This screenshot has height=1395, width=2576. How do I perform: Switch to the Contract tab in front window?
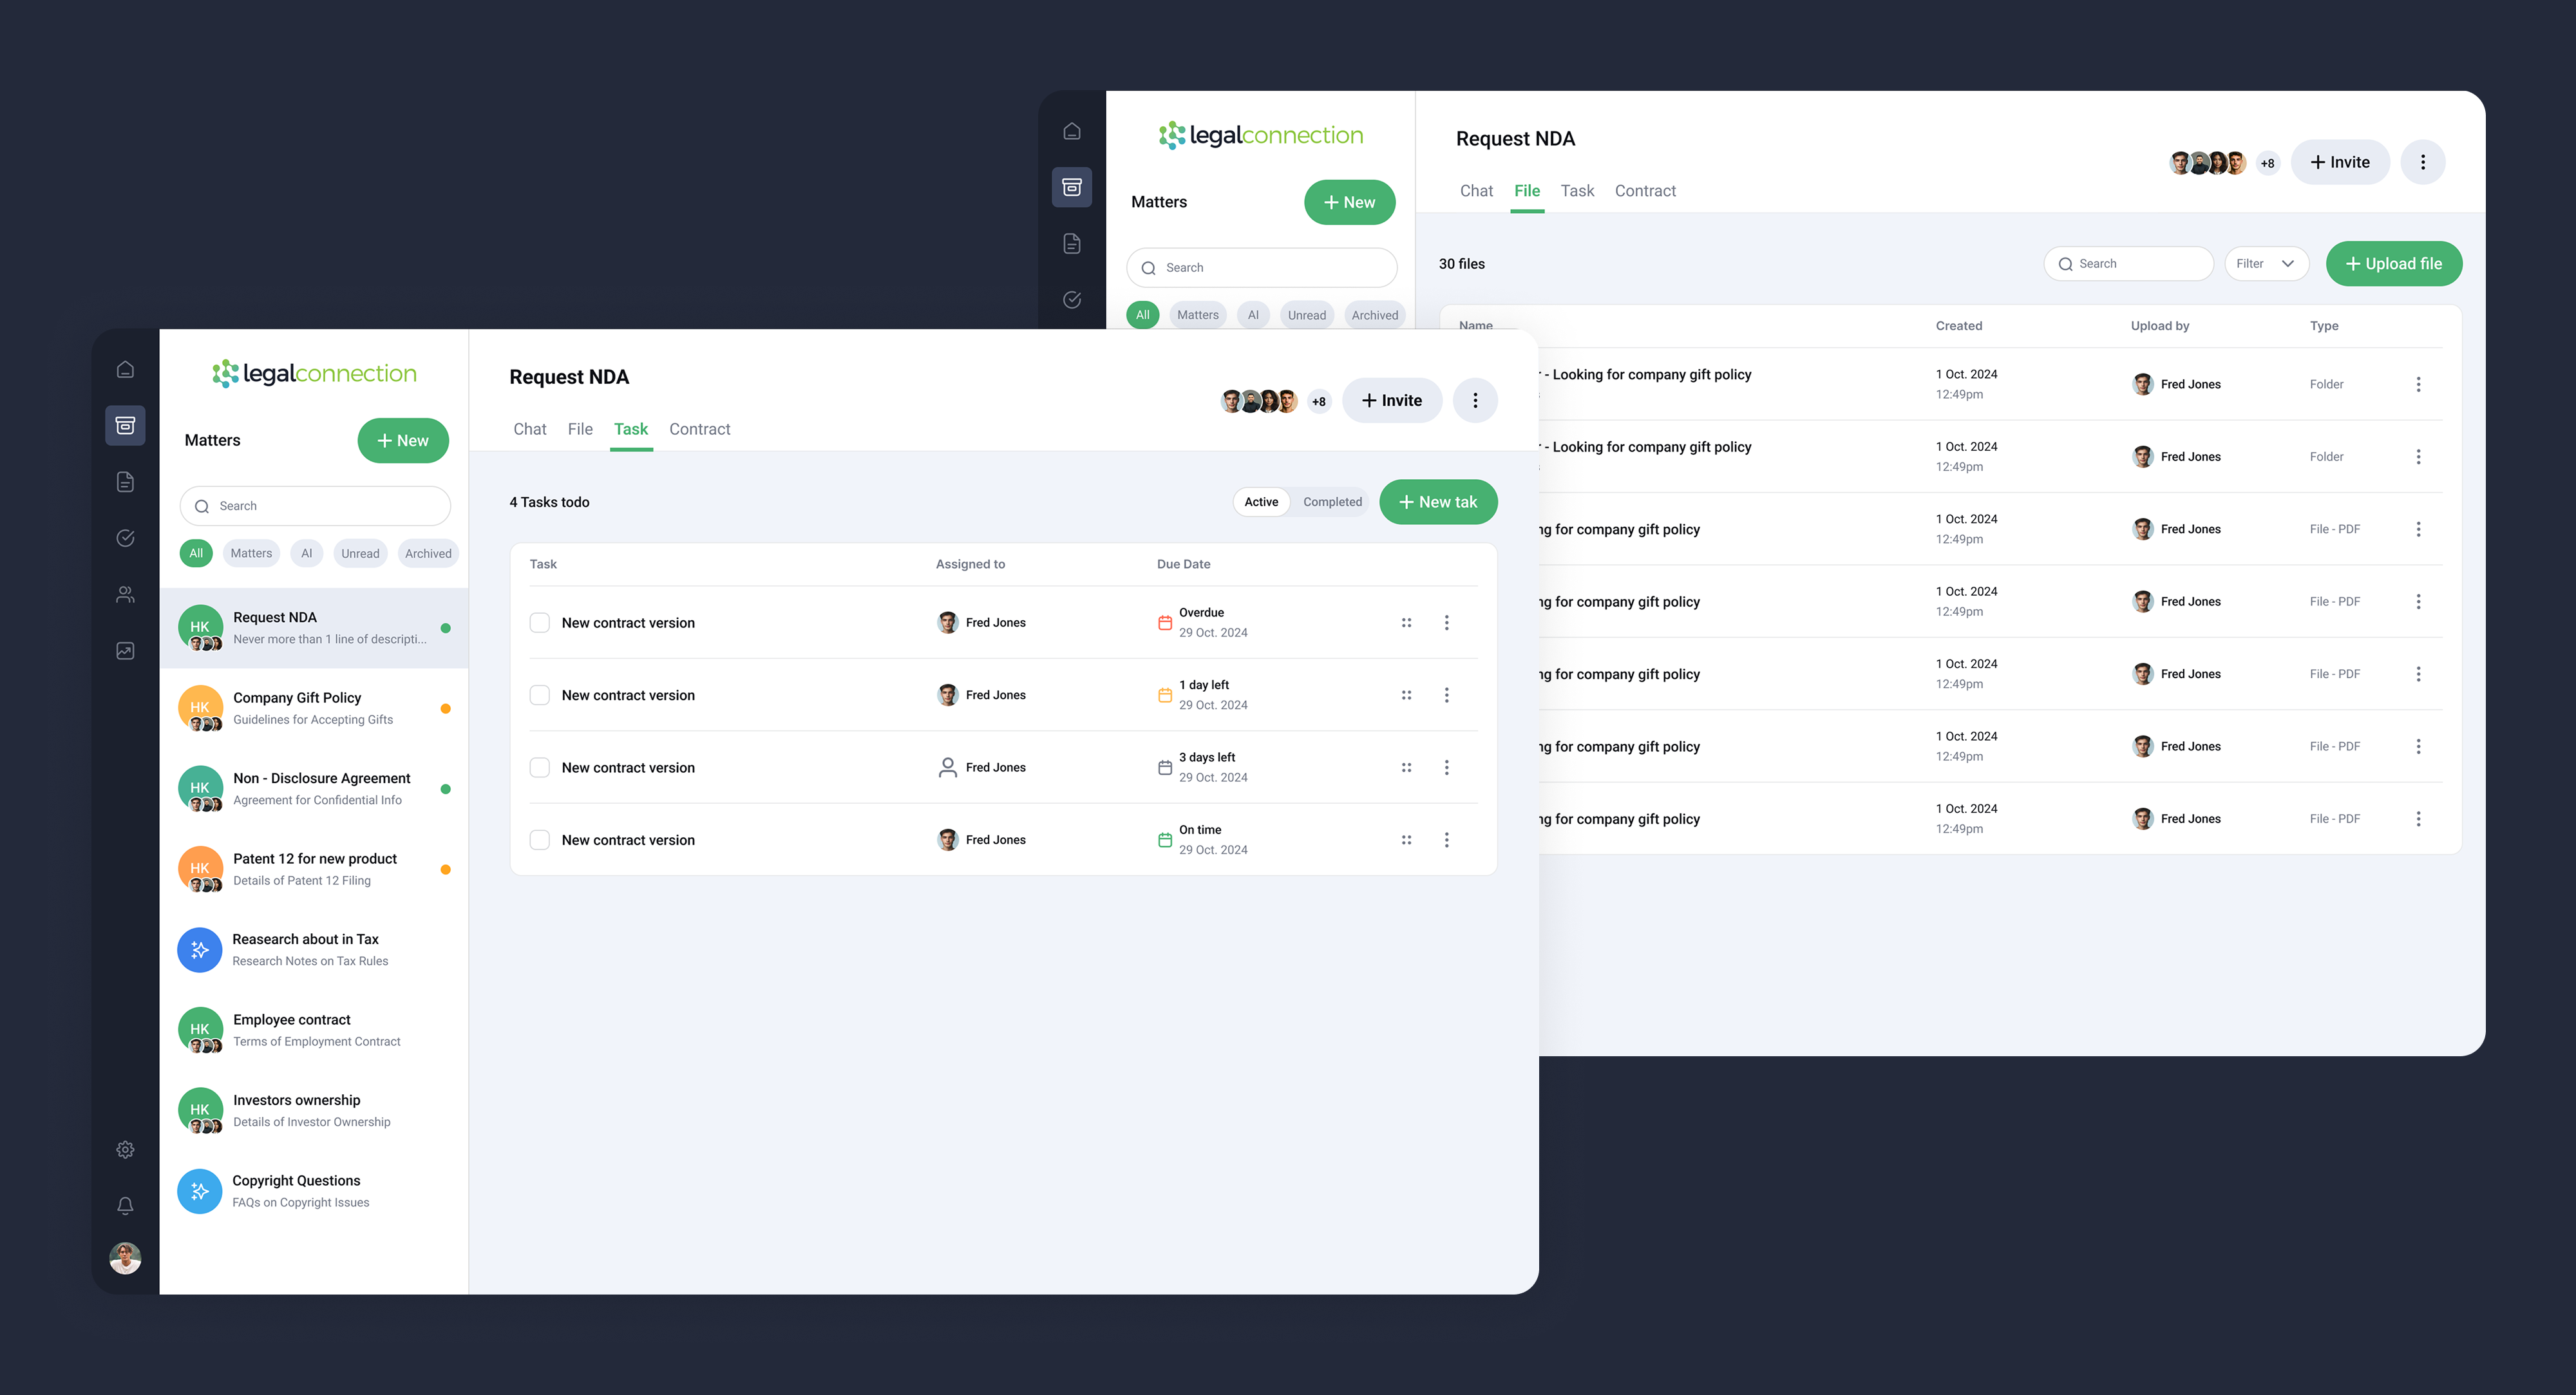coord(699,429)
